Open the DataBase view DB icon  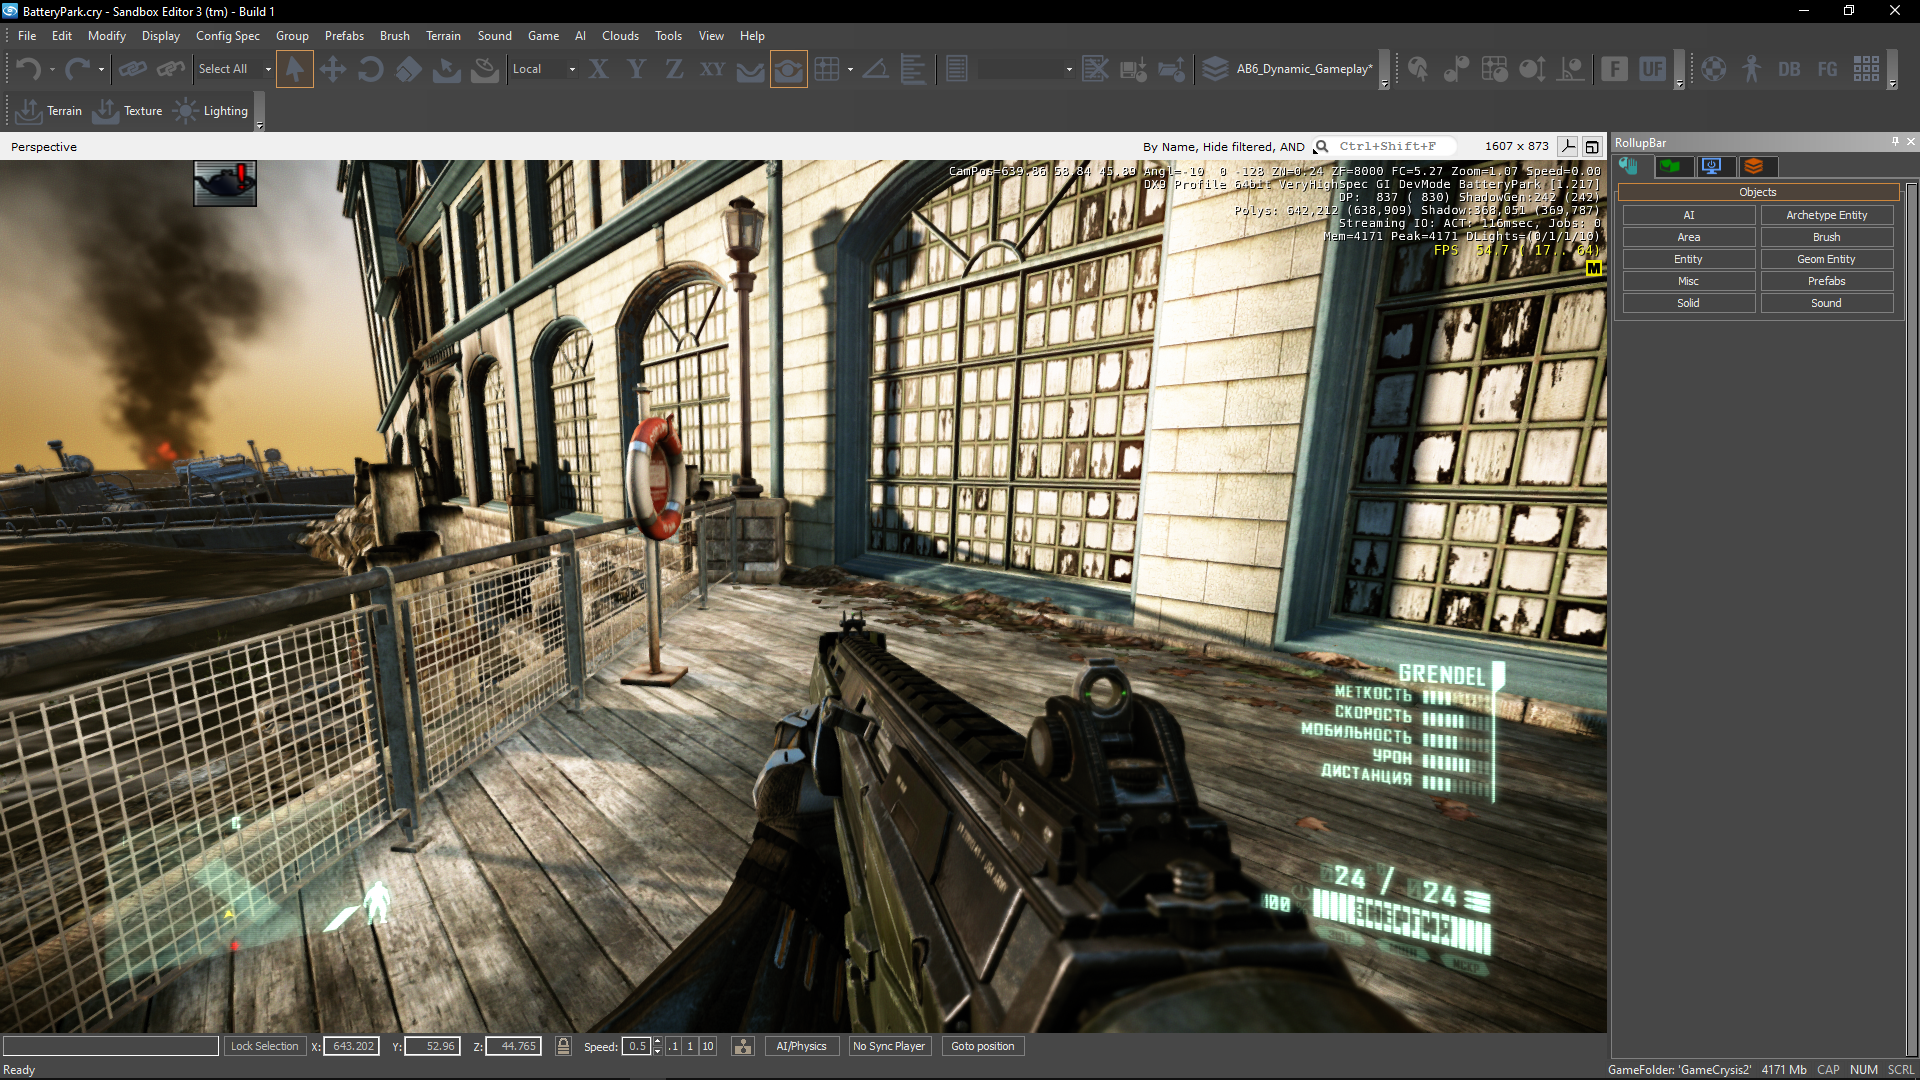tap(1789, 69)
